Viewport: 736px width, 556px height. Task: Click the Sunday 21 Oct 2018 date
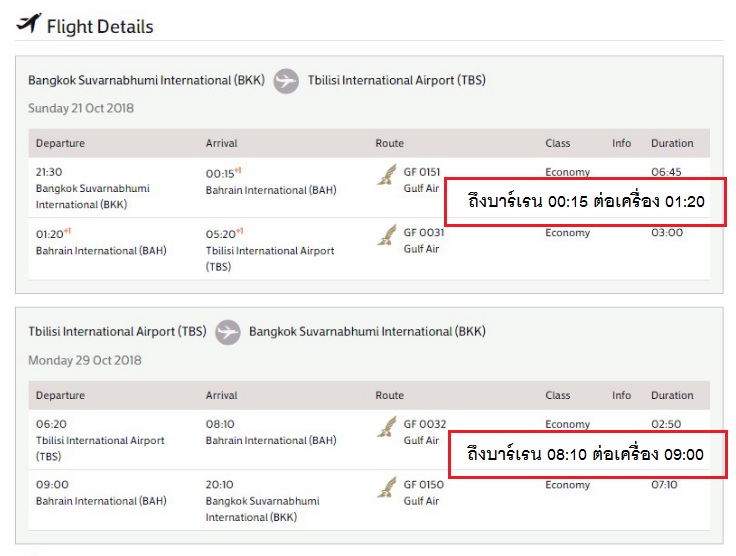point(81,108)
